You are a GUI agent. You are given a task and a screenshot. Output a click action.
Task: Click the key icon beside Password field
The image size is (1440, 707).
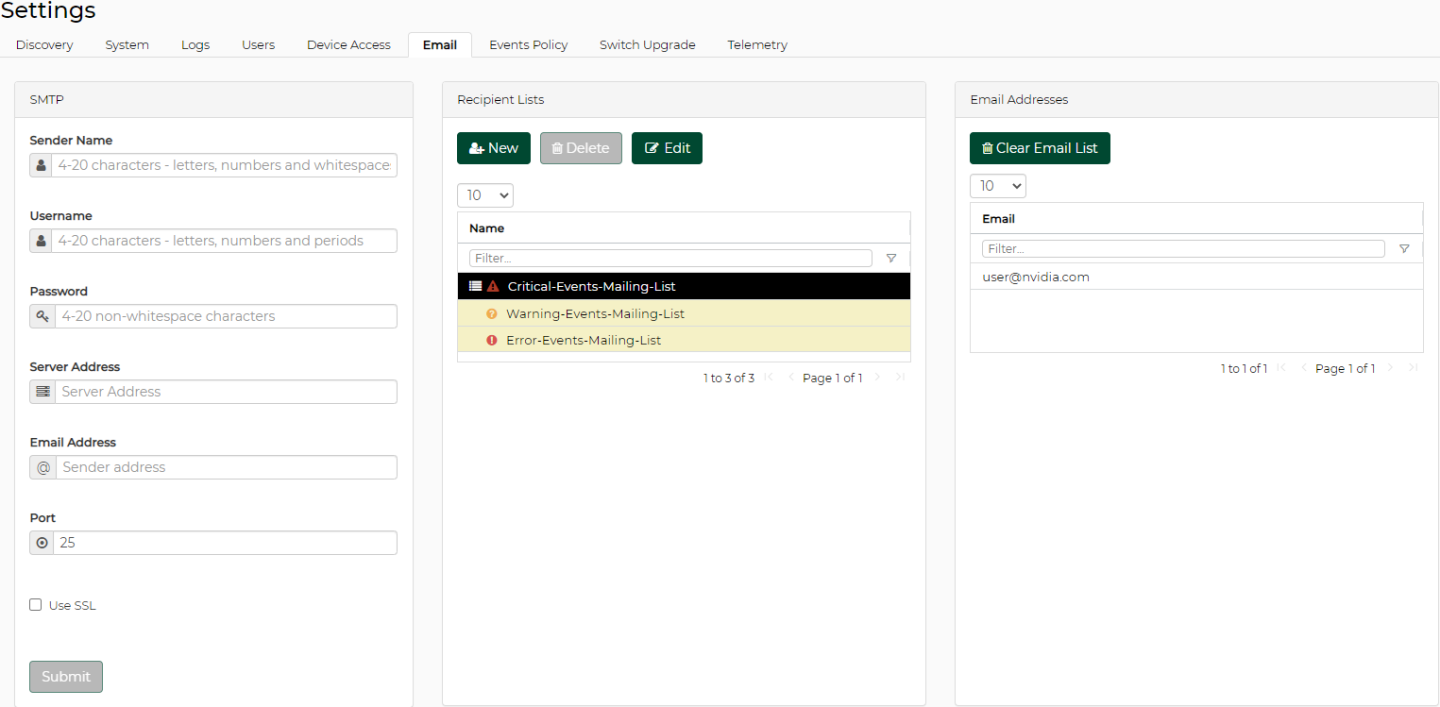point(42,316)
